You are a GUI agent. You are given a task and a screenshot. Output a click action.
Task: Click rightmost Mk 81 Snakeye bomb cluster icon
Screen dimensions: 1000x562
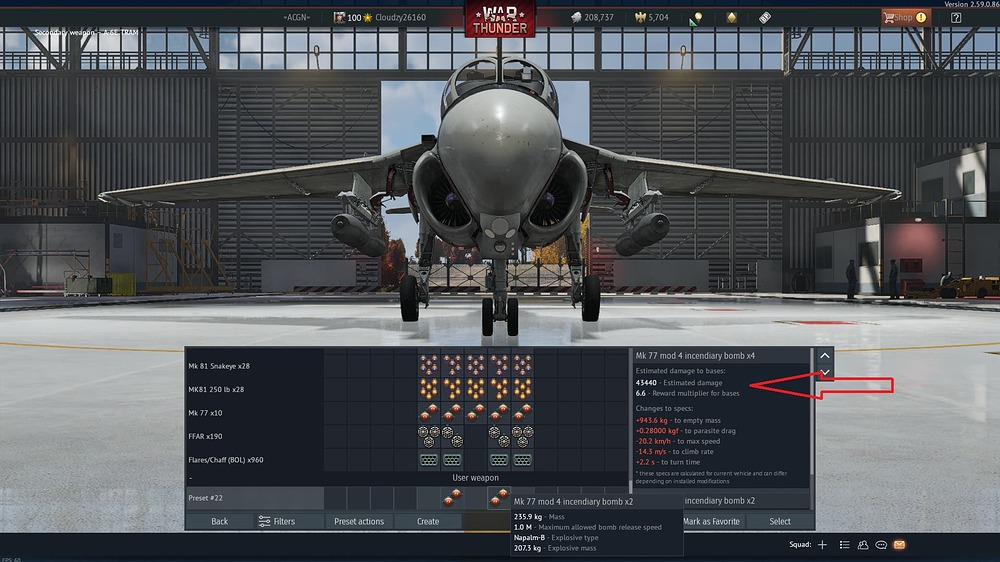522,366
